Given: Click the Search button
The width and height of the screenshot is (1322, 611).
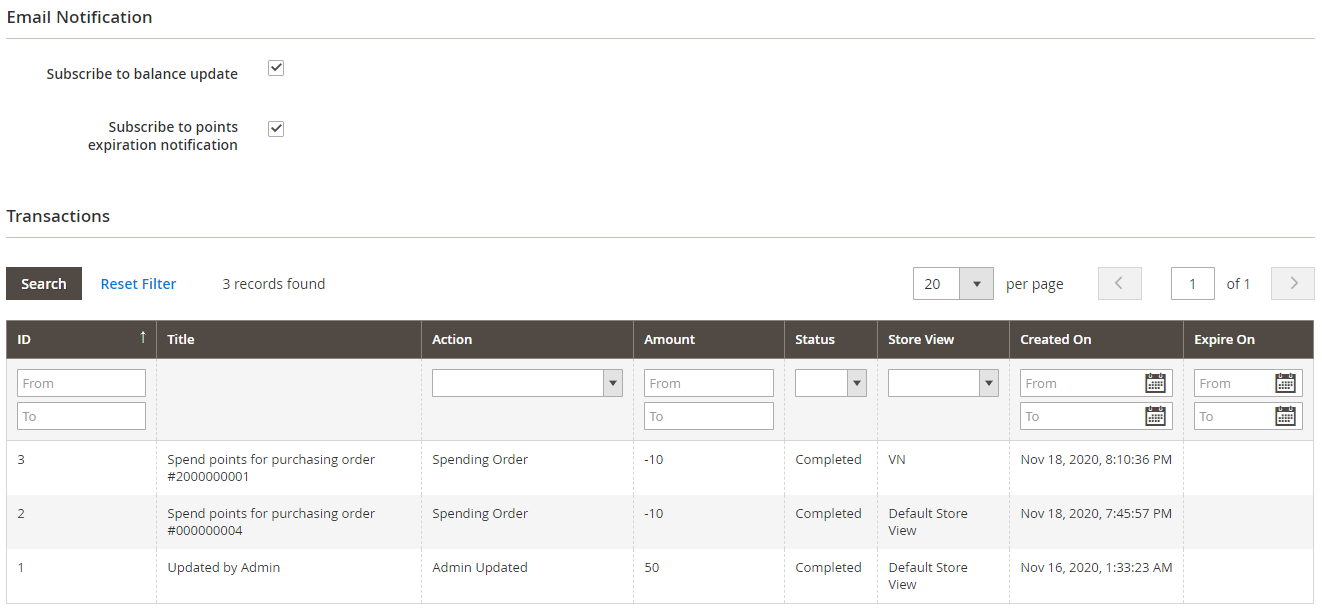Looking at the screenshot, I should pyautogui.click(x=44, y=284).
